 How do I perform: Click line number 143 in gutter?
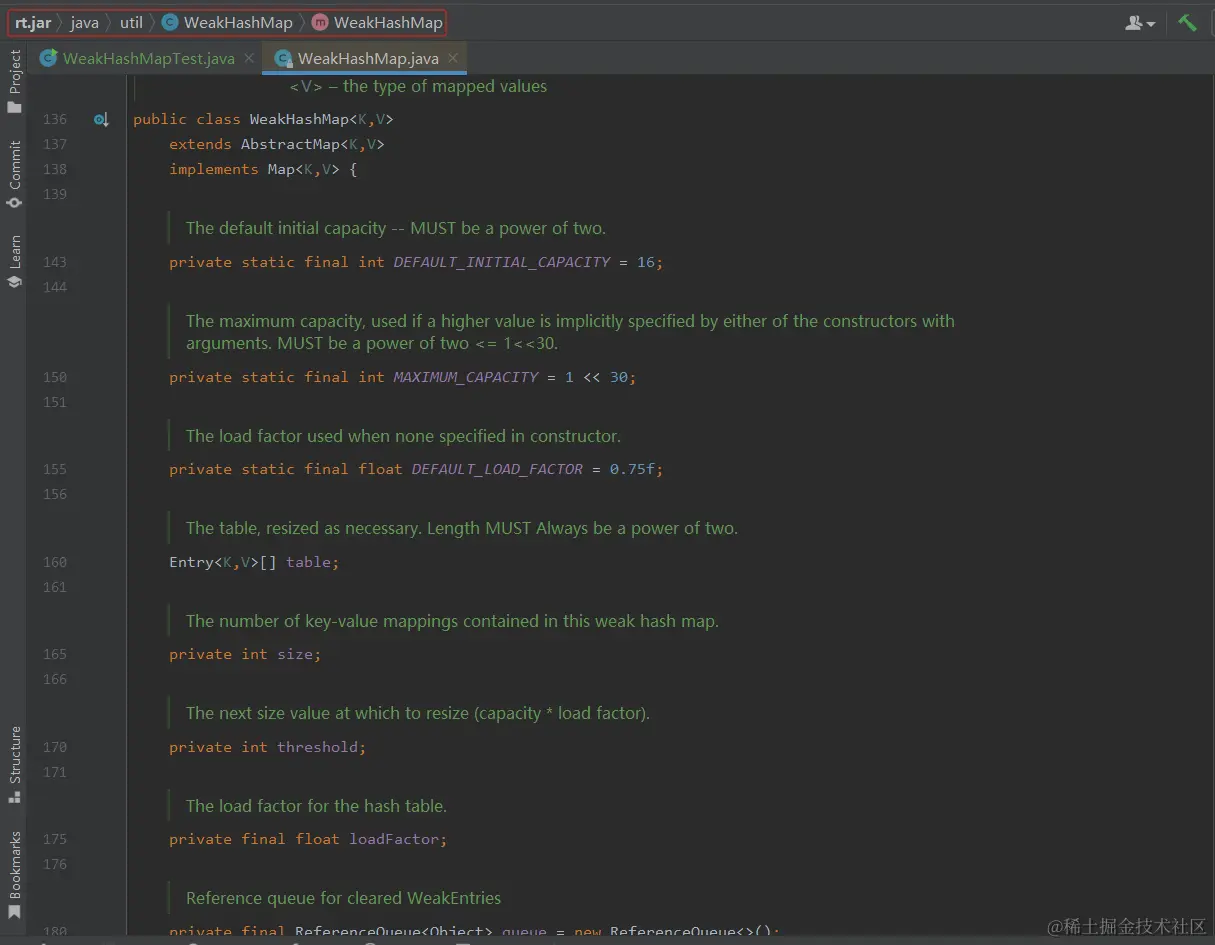[54, 262]
